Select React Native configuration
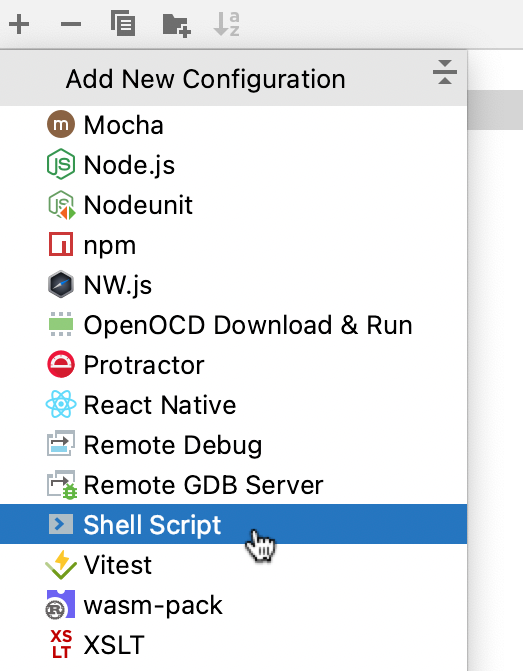Screen dimensions: 523x671 [x=233, y=405]
